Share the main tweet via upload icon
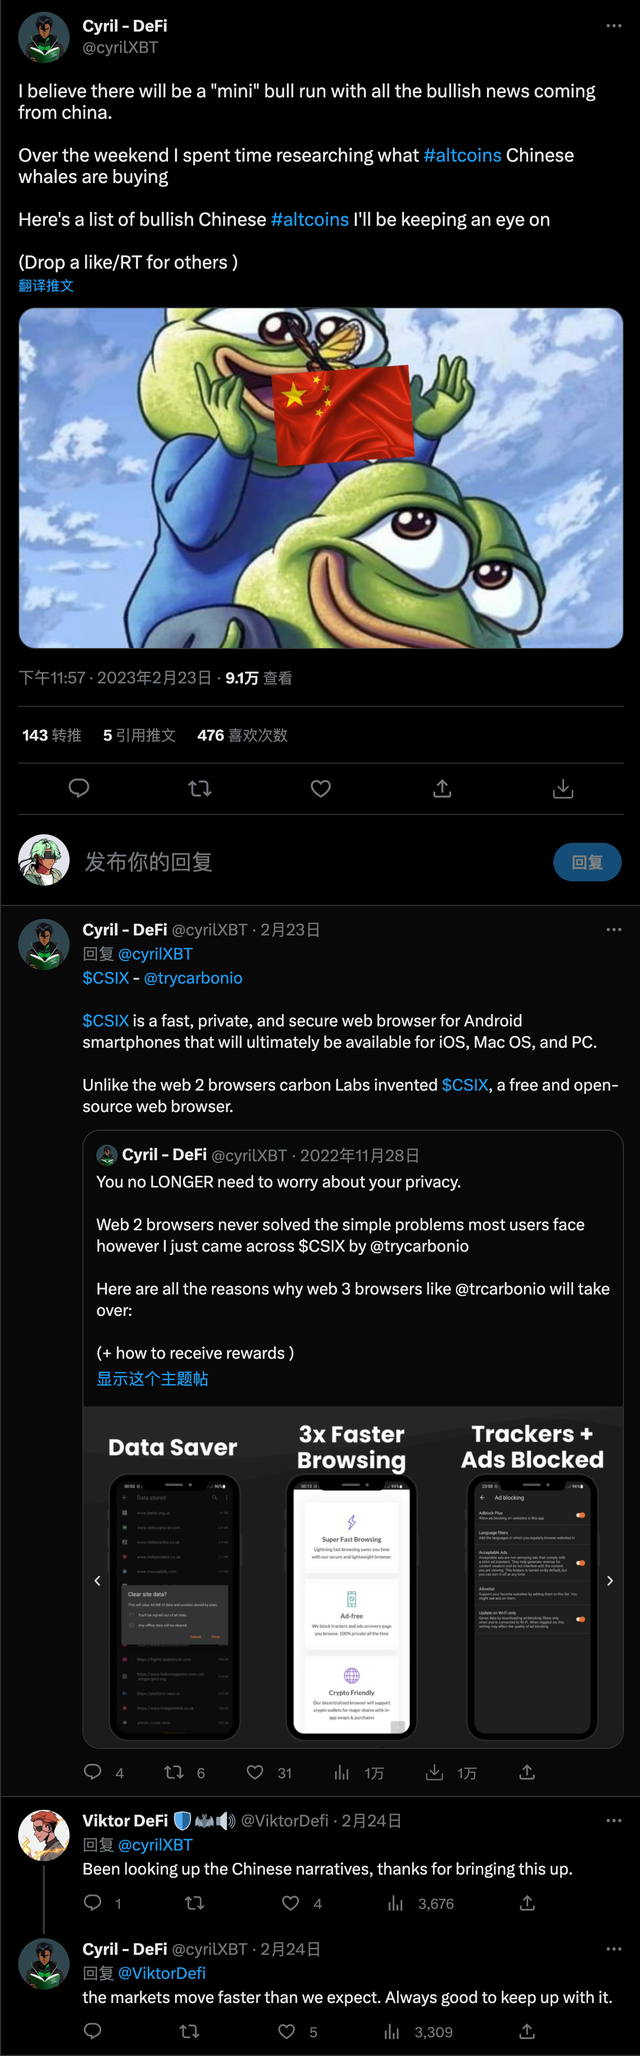Viewport: 640px width, 2056px height. [442, 789]
